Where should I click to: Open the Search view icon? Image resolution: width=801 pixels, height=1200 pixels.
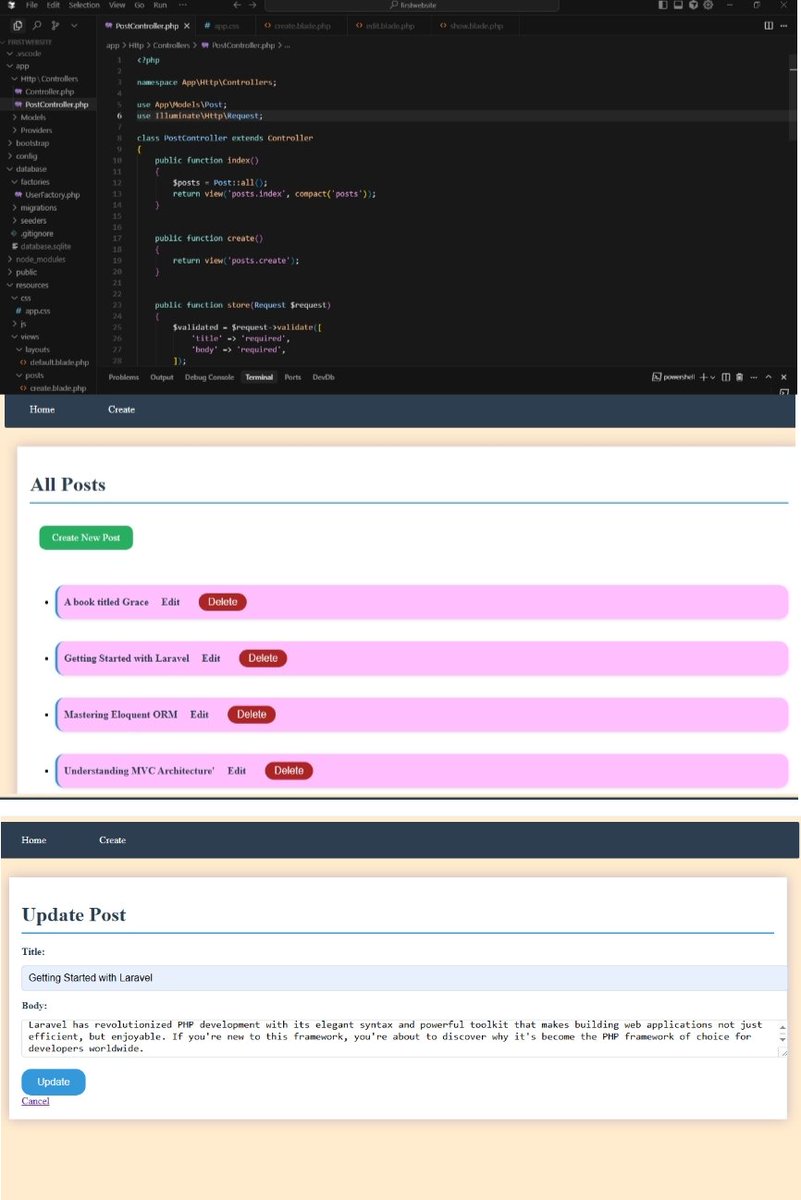pyautogui.click(x=37, y=25)
